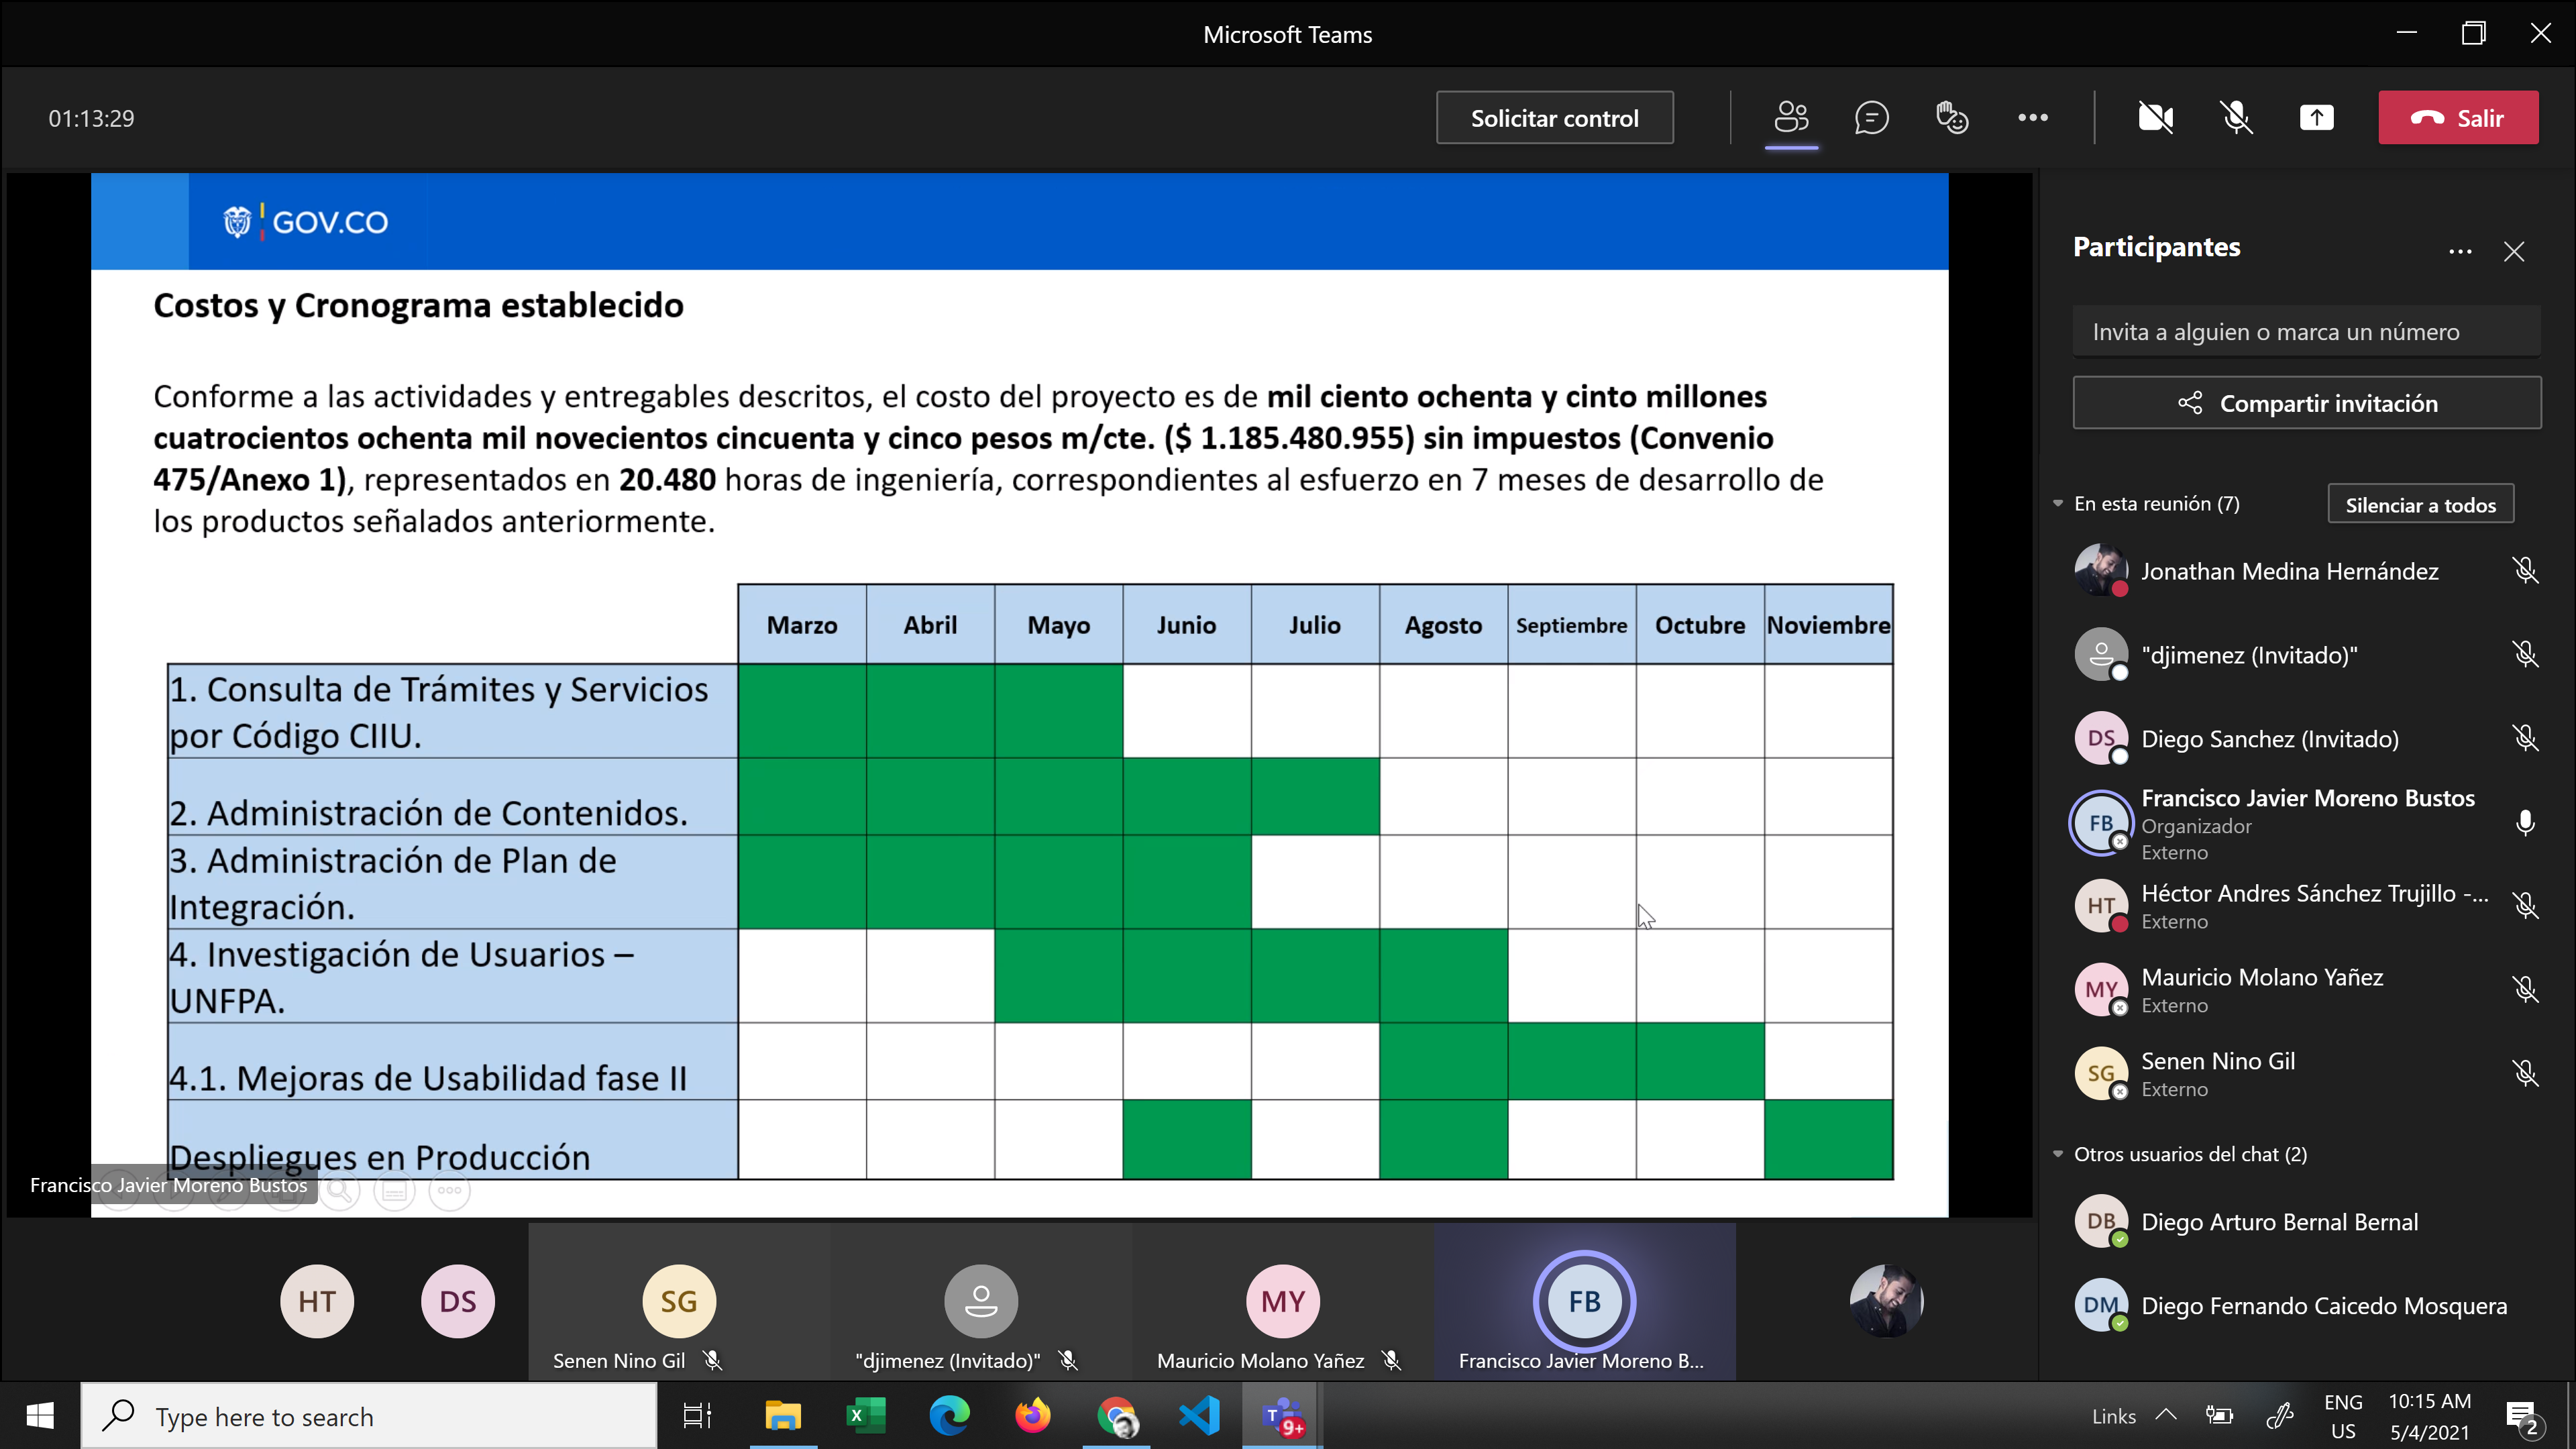Open Chrome from taskbar
The image size is (2576, 1449).
(x=1116, y=1417)
